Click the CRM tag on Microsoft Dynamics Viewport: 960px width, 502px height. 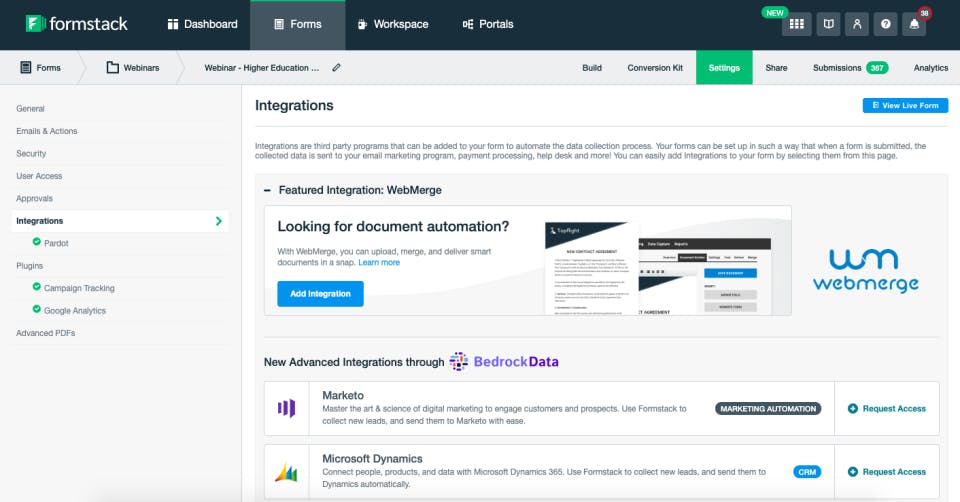click(807, 472)
